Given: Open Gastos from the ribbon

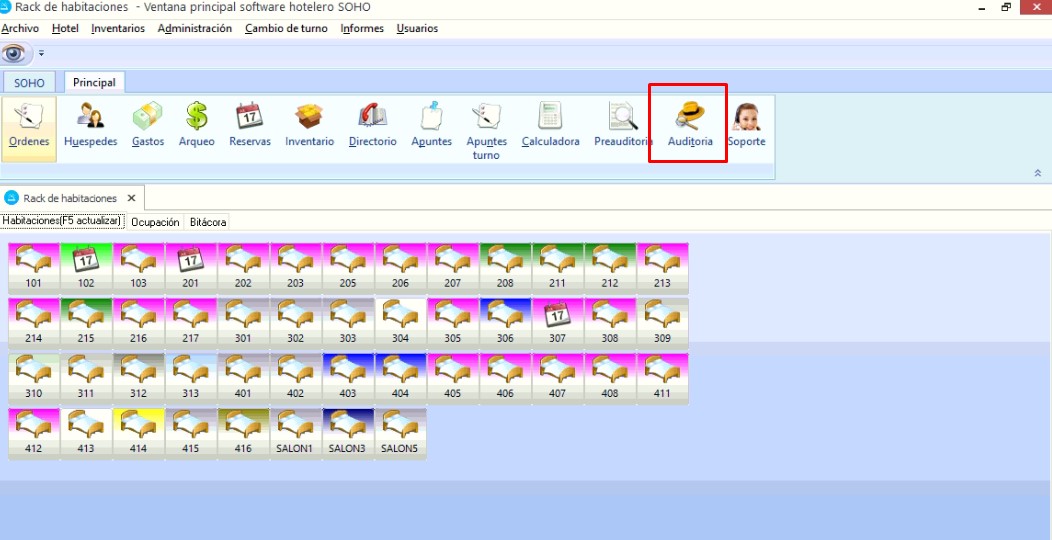Looking at the screenshot, I should coord(147,126).
